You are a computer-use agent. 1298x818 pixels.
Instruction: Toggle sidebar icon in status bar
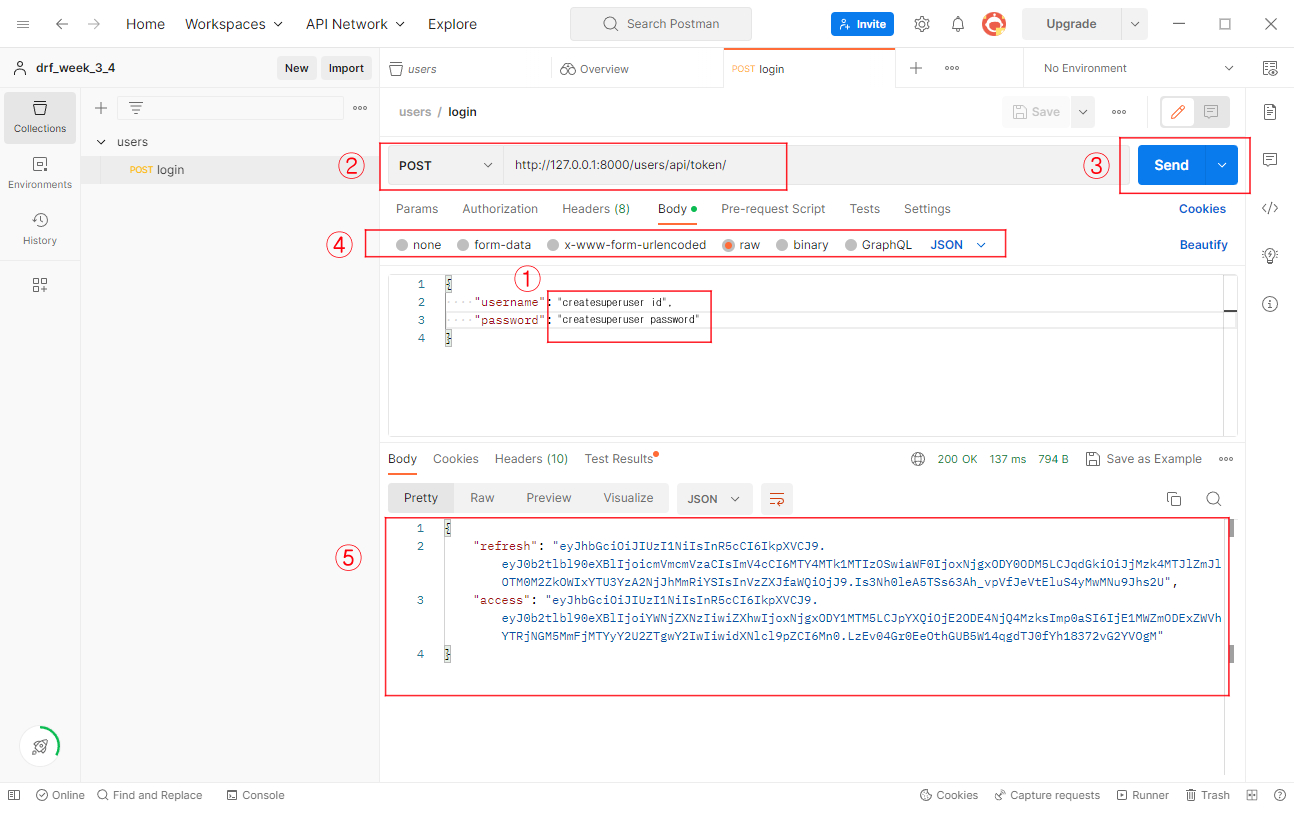point(14,795)
